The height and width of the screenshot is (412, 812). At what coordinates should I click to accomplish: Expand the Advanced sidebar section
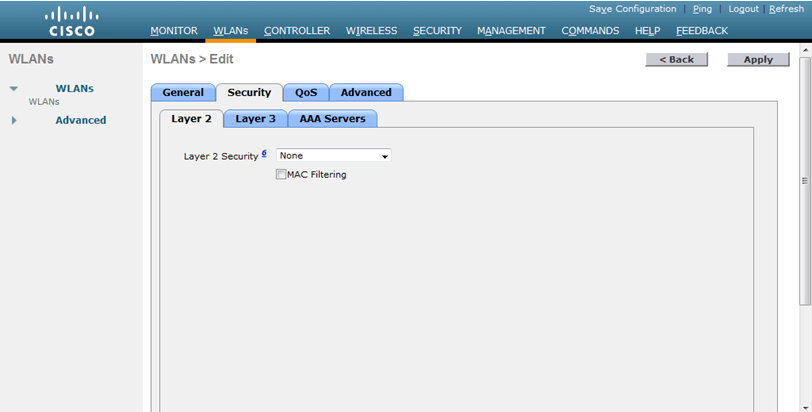14,120
